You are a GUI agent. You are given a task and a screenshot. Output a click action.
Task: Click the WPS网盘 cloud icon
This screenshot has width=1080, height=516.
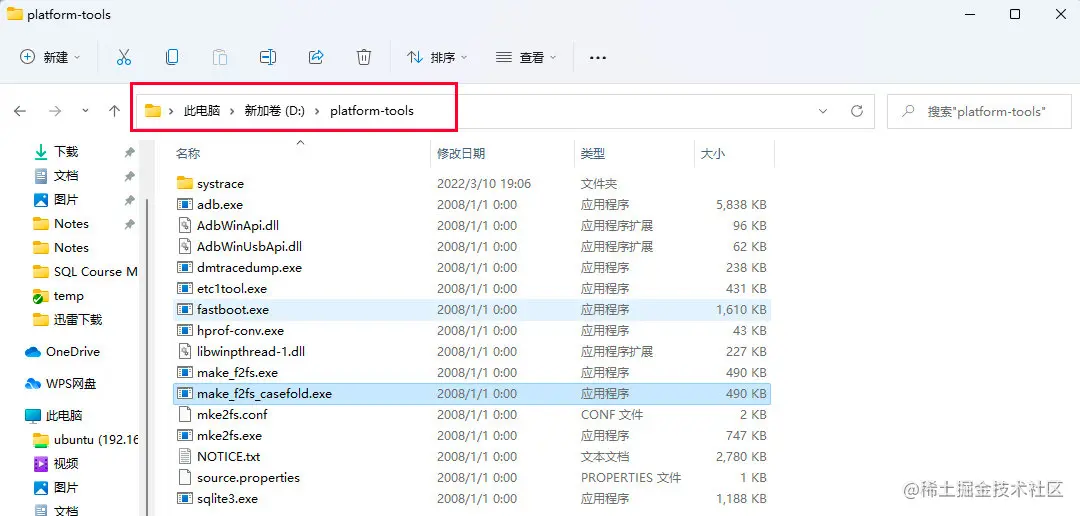(x=33, y=384)
